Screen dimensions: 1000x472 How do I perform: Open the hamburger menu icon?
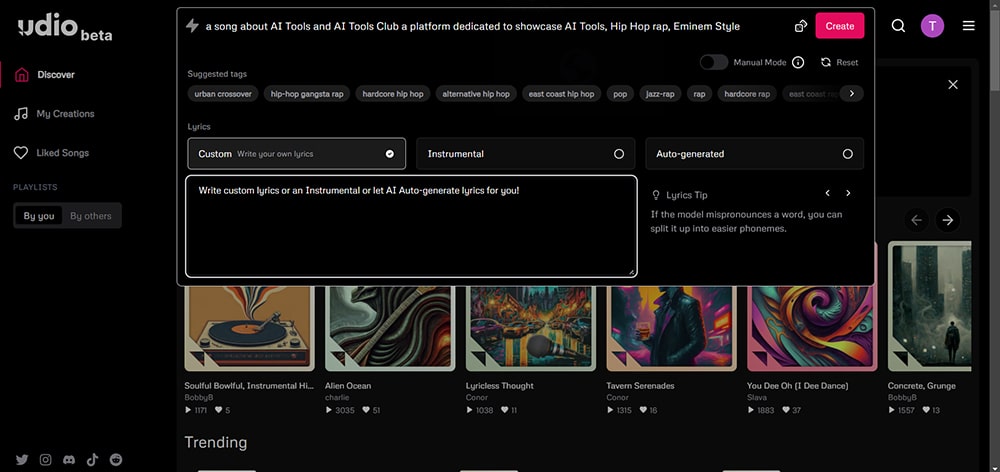[968, 26]
